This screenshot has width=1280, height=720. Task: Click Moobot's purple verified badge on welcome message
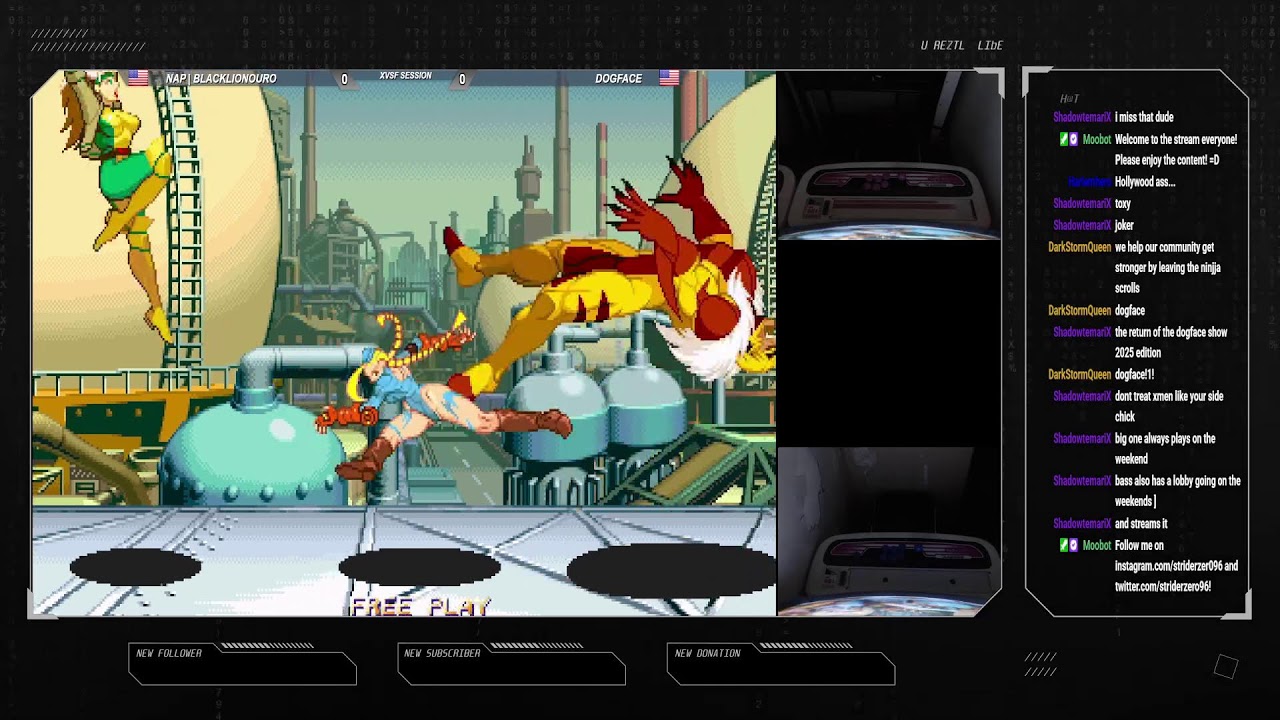pyautogui.click(x=1074, y=140)
